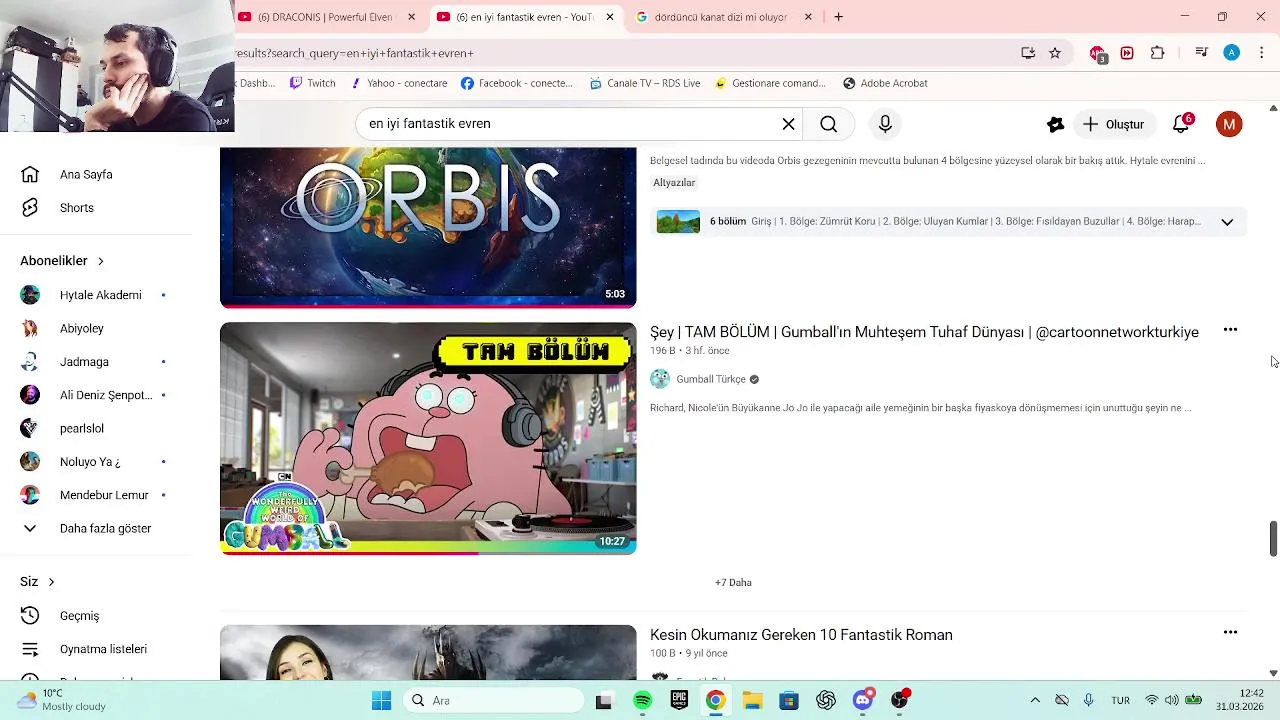Play the Gumball TAM BÖLÜM thumbnail
The image size is (1280, 720).
tap(428, 438)
